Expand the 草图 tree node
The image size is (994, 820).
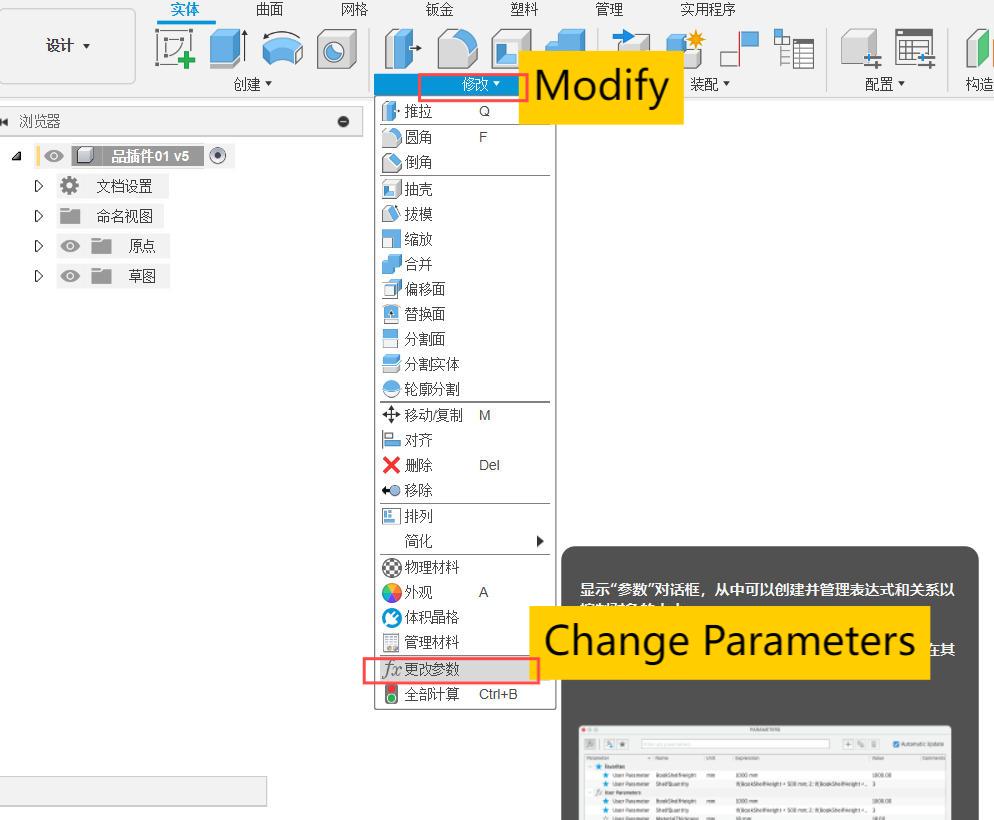(x=39, y=276)
